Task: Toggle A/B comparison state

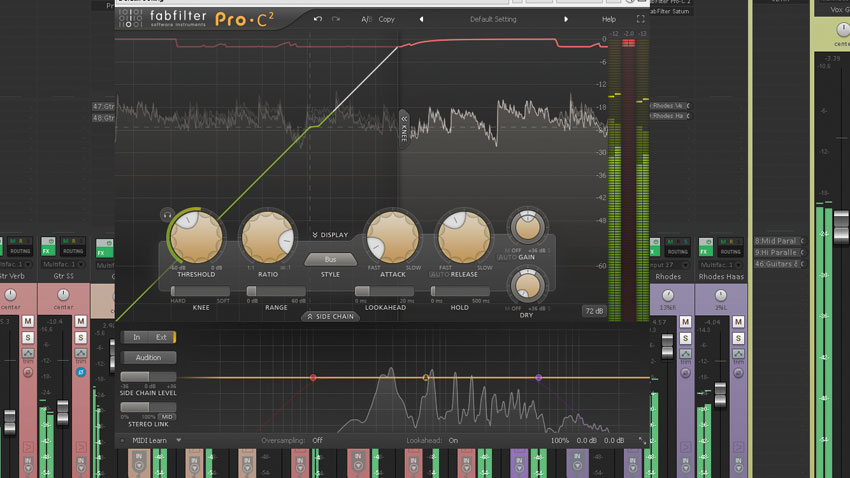Action: (366, 19)
